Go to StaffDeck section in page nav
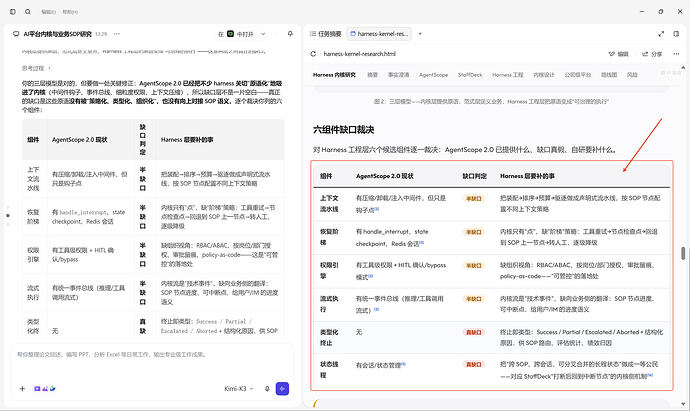Screen dimensions: 690x411 tap(470, 75)
